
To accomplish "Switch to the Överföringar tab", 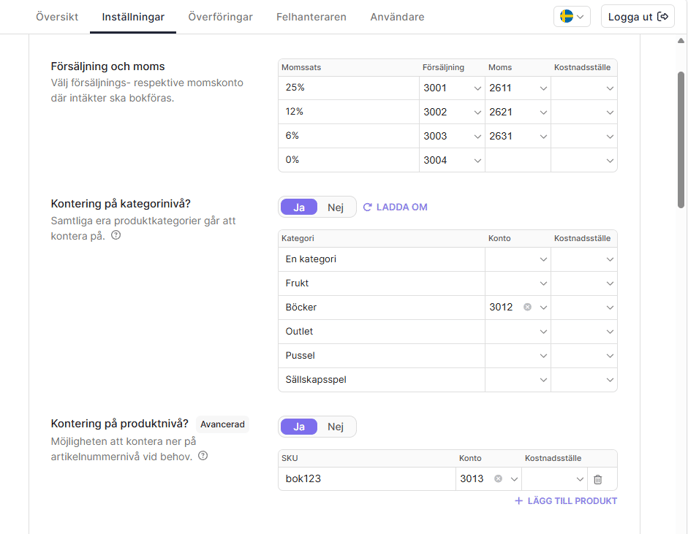I will (220, 17).
